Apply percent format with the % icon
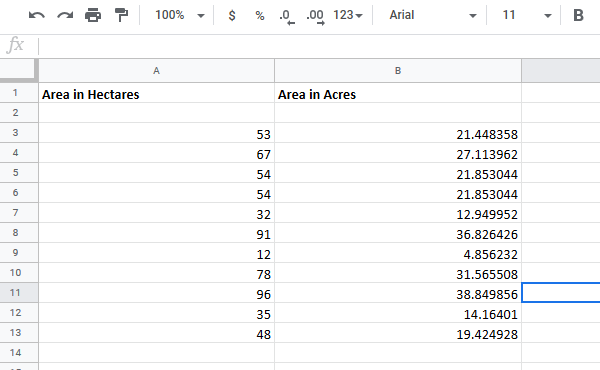600x370 pixels. pos(260,15)
